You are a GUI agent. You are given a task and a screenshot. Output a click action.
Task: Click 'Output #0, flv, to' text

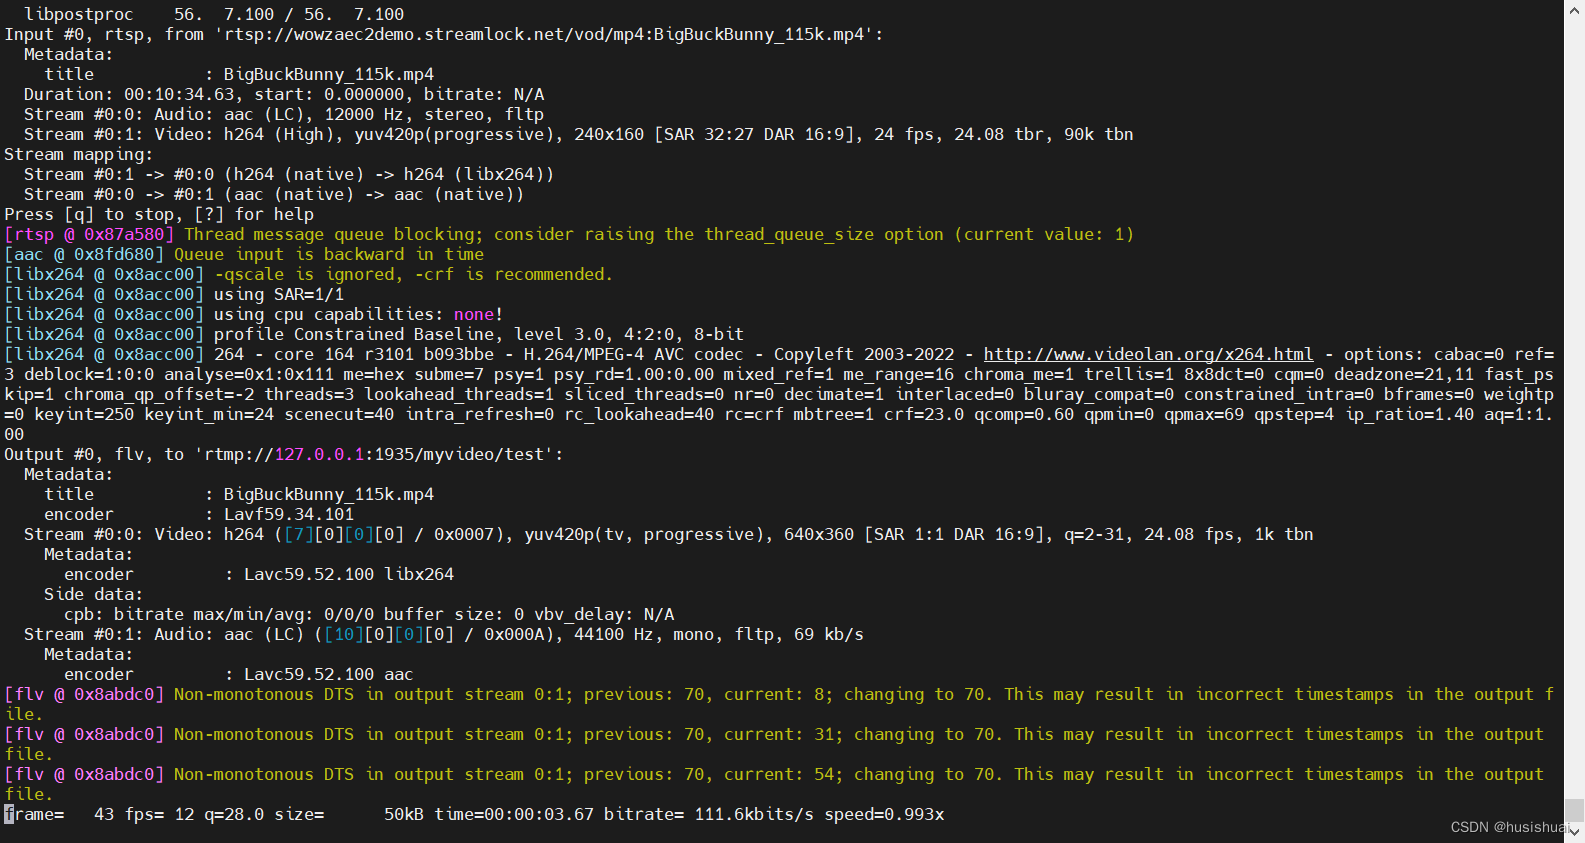coord(94,454)
